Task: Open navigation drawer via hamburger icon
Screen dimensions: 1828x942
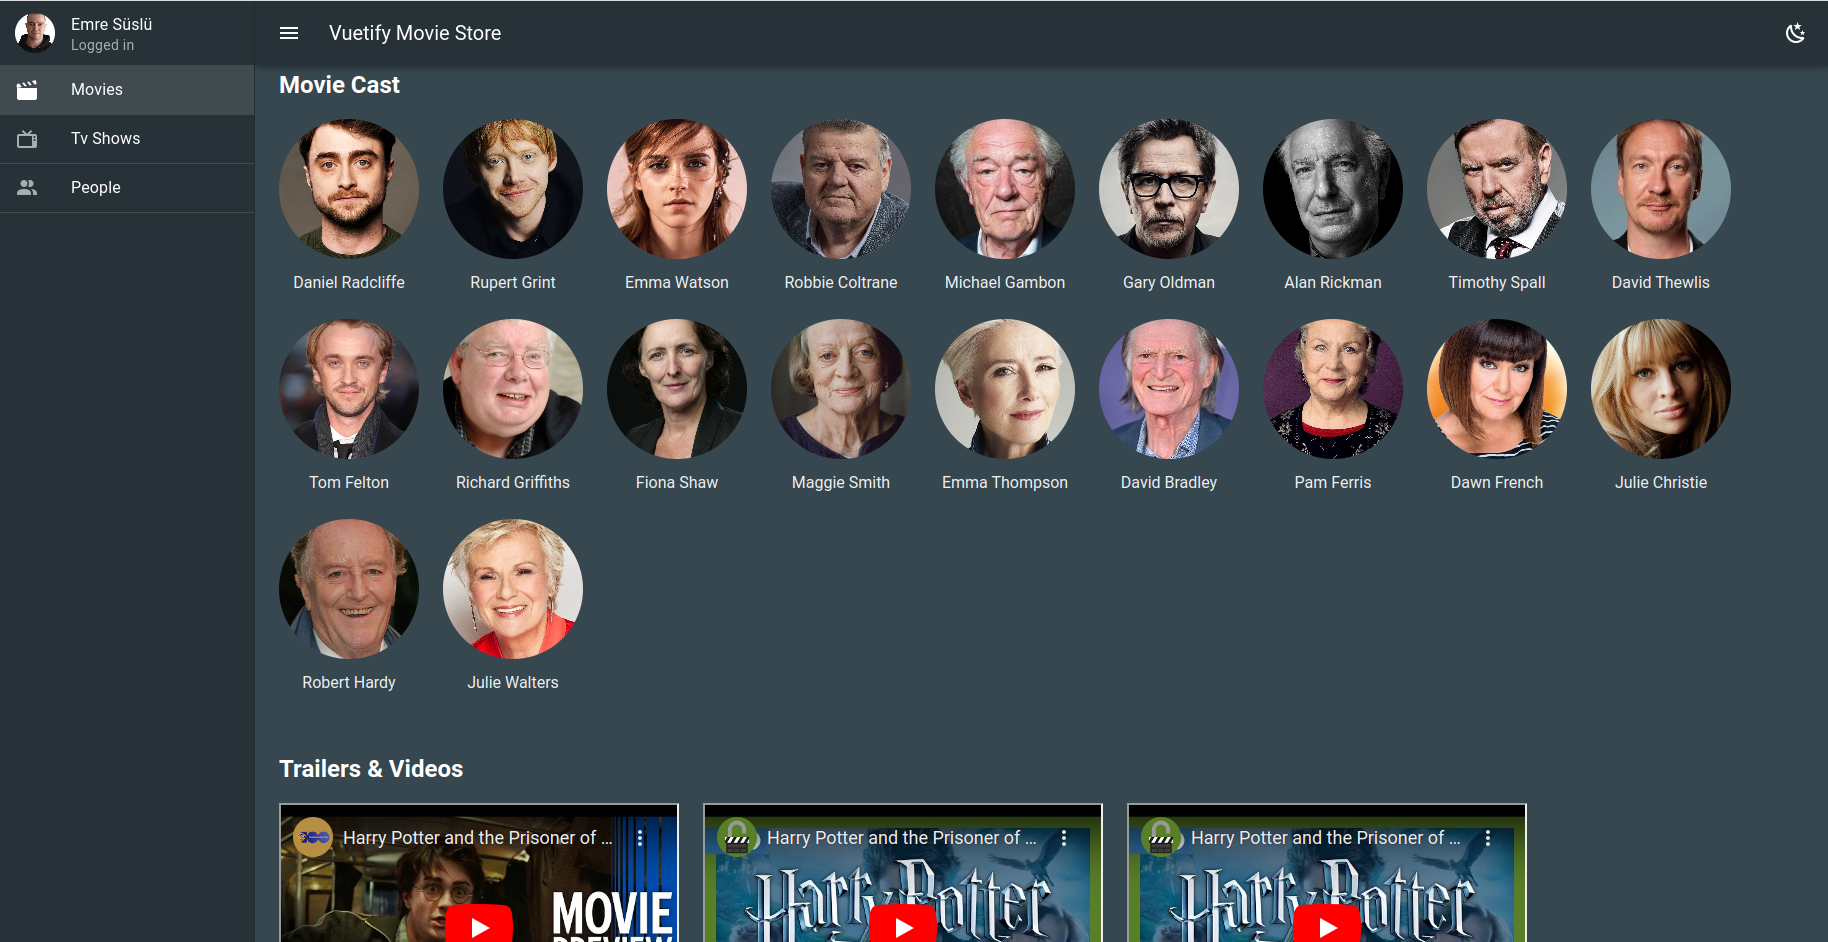Action: [x=289, y=33]
